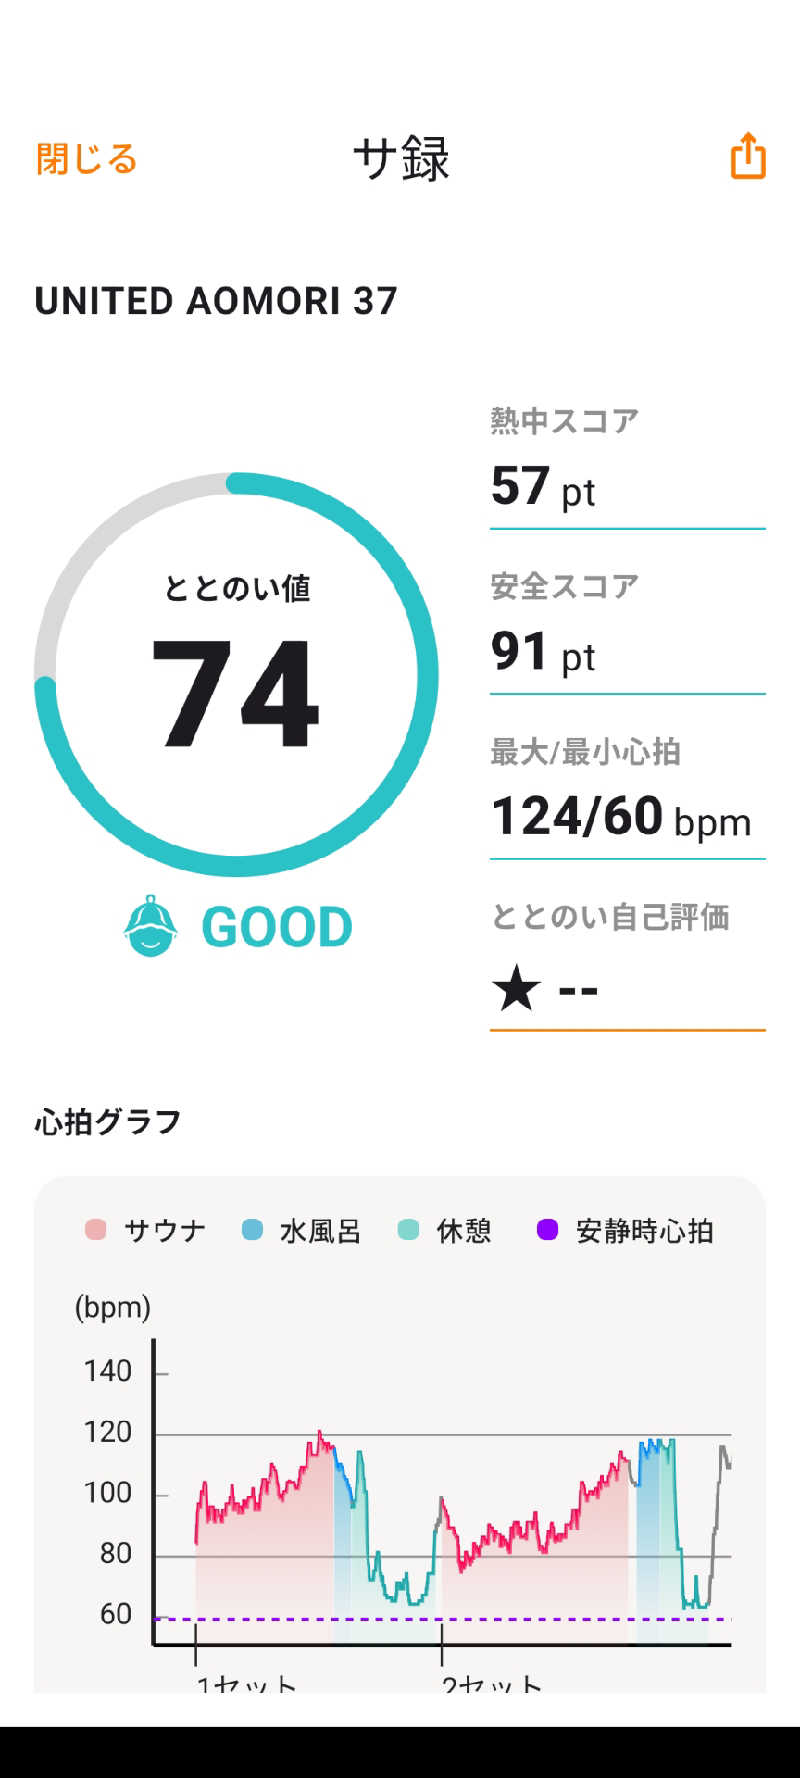Image resolution: width=800 pixels, height=1778 pixels.
Task: Tap the UNITED AOMORI 37 facility title
Action: pos(216,301)
